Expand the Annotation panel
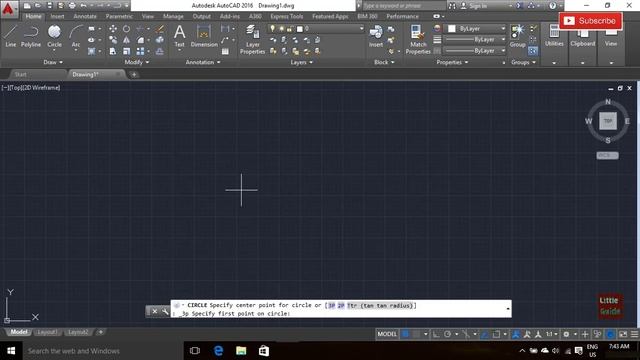 203,62
